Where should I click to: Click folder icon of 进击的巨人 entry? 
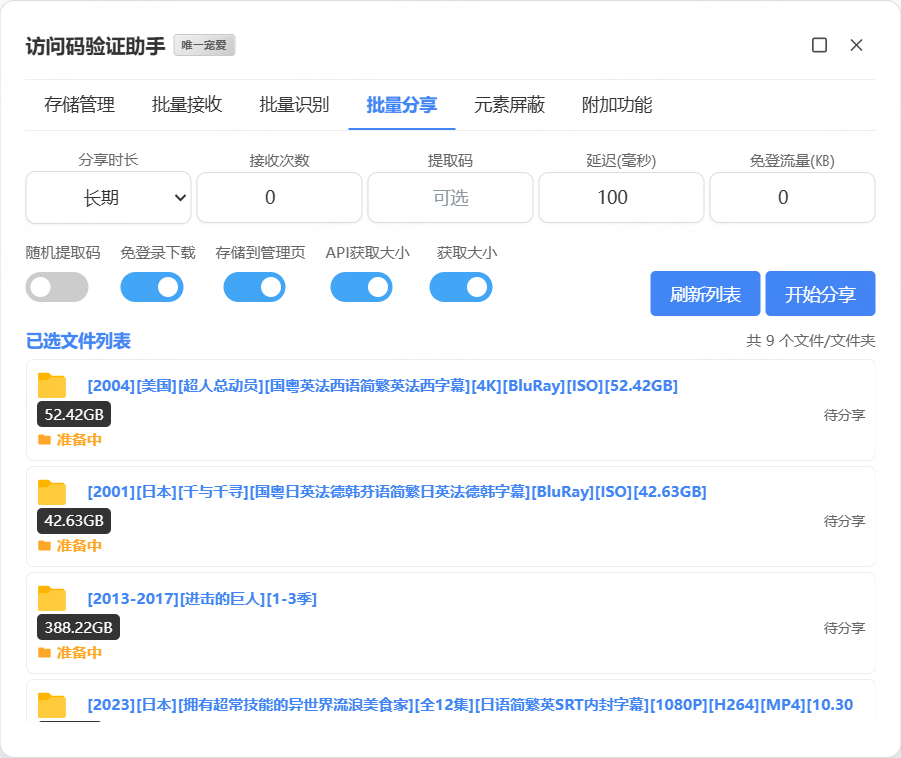click(52, 599)
